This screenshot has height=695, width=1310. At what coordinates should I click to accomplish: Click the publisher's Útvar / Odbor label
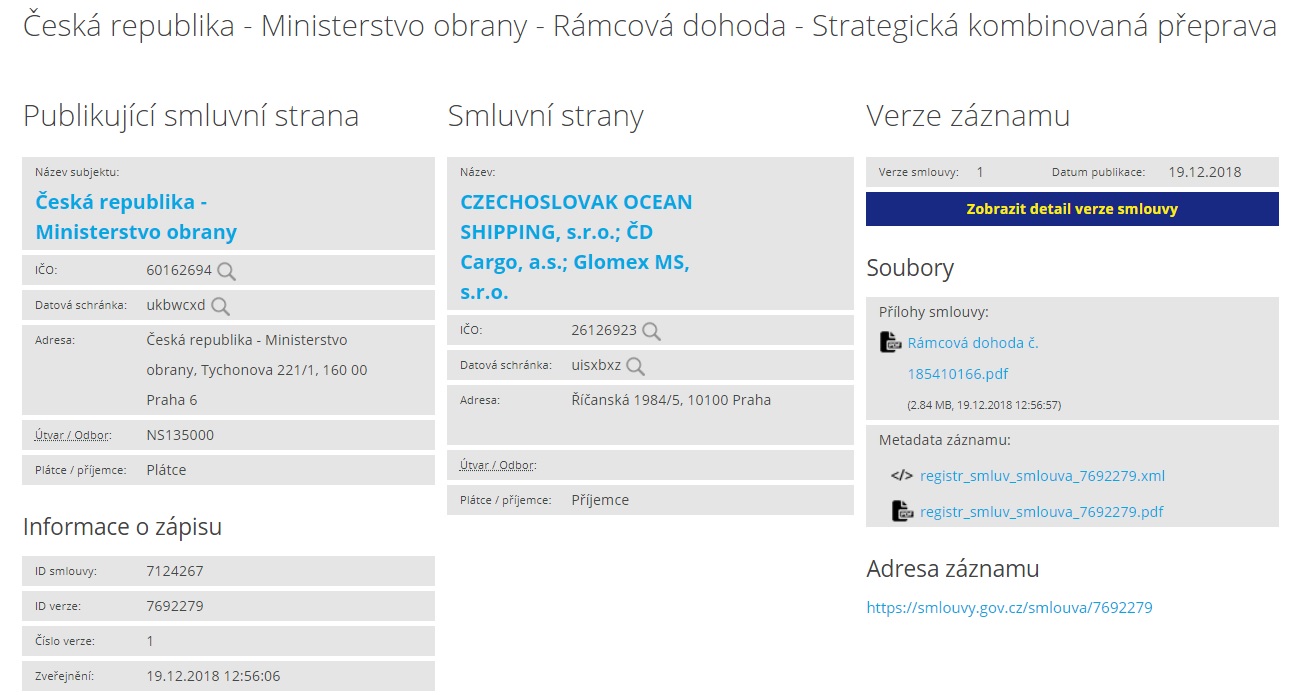tap(73, 435)
